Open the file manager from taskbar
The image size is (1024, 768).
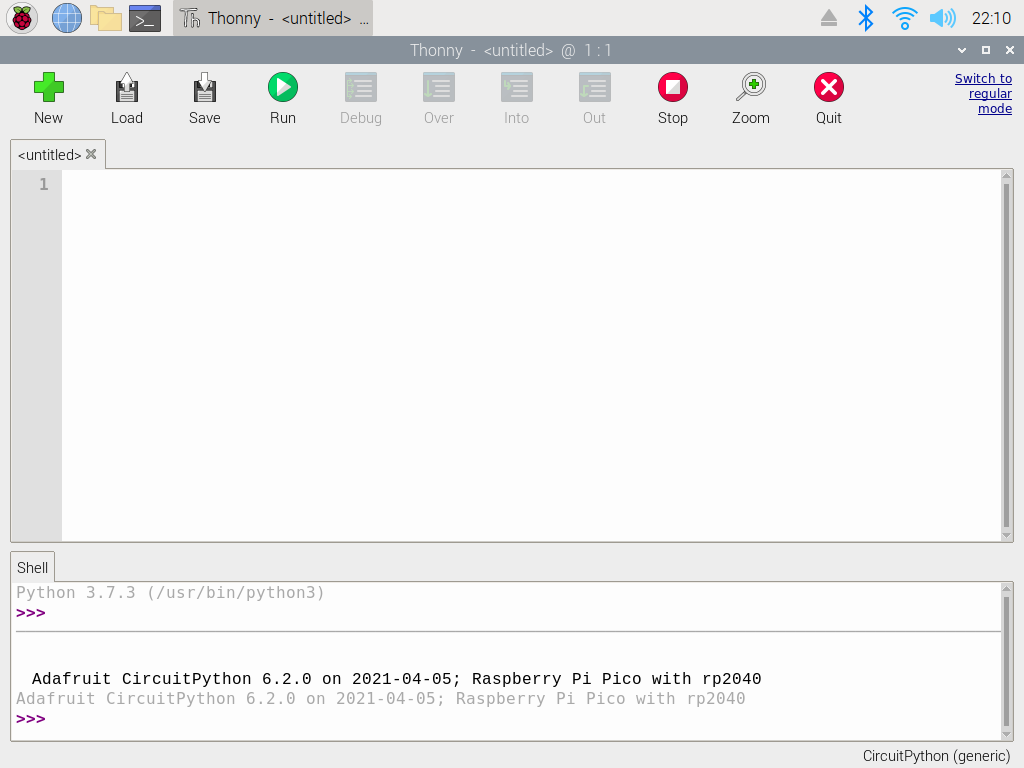(106, 18)
